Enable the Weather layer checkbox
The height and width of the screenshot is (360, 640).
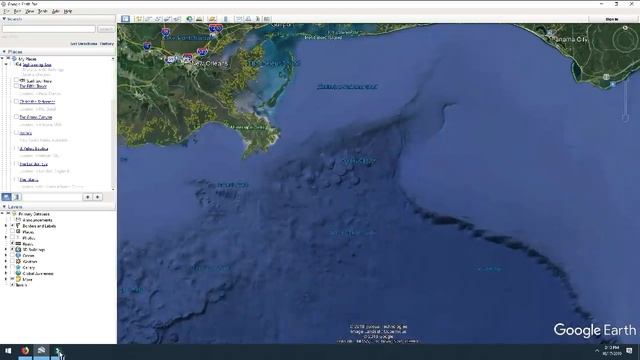pyautogui.click(x=13, y=261)
